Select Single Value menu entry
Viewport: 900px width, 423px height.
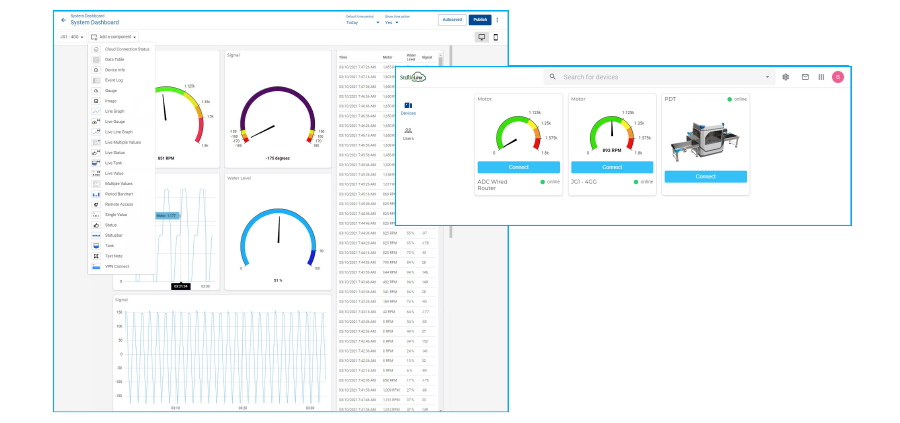tap(122, 215)
